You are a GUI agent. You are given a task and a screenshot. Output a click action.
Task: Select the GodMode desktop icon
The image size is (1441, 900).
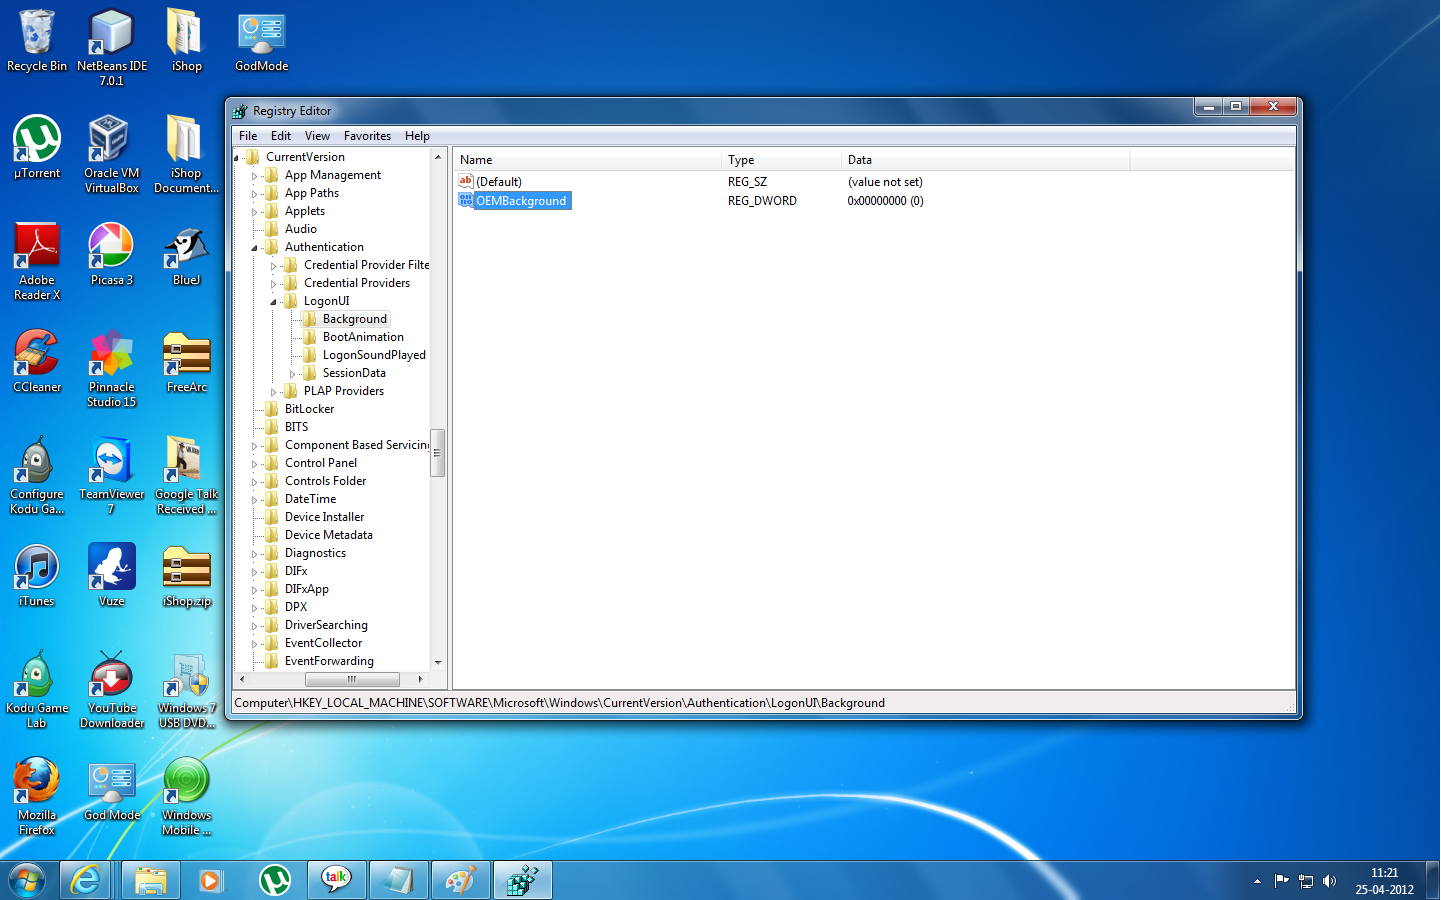(262, 42)
